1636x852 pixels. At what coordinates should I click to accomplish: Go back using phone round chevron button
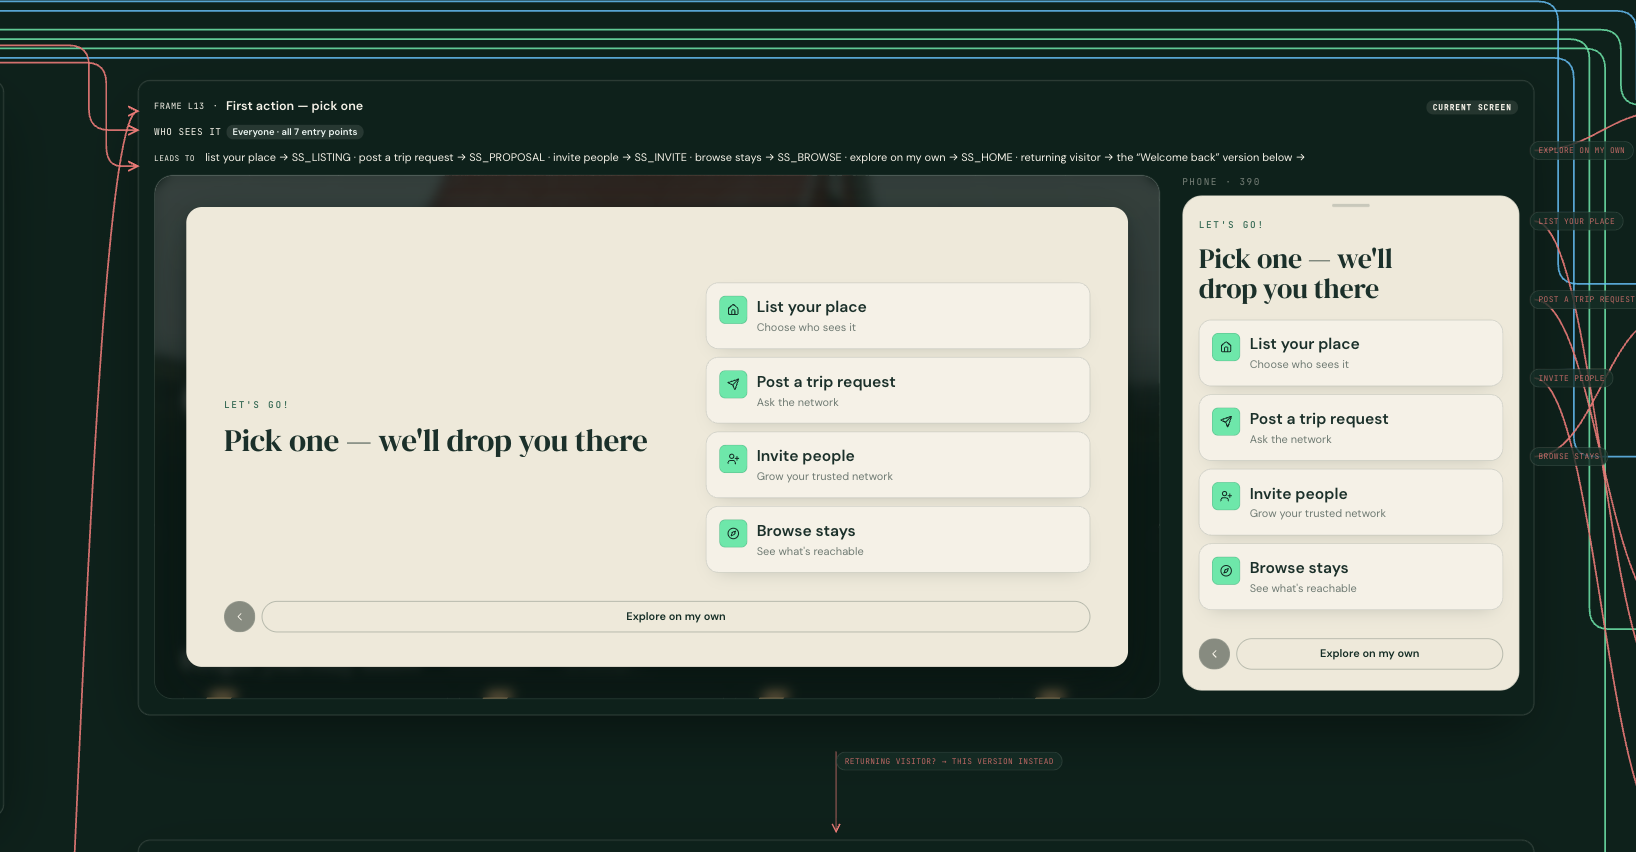point(1215,654)
